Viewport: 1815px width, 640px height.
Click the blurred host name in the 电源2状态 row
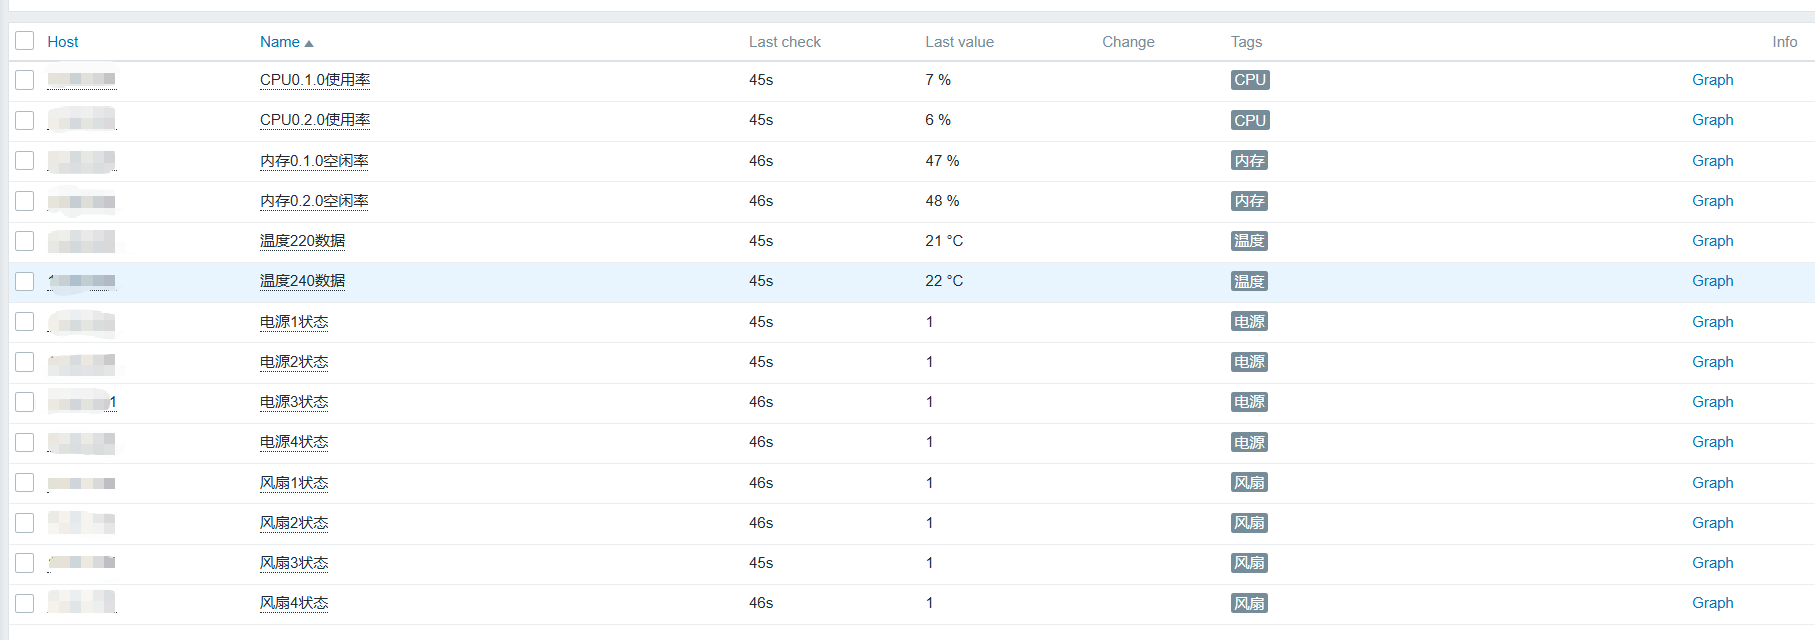coord(82,363)
